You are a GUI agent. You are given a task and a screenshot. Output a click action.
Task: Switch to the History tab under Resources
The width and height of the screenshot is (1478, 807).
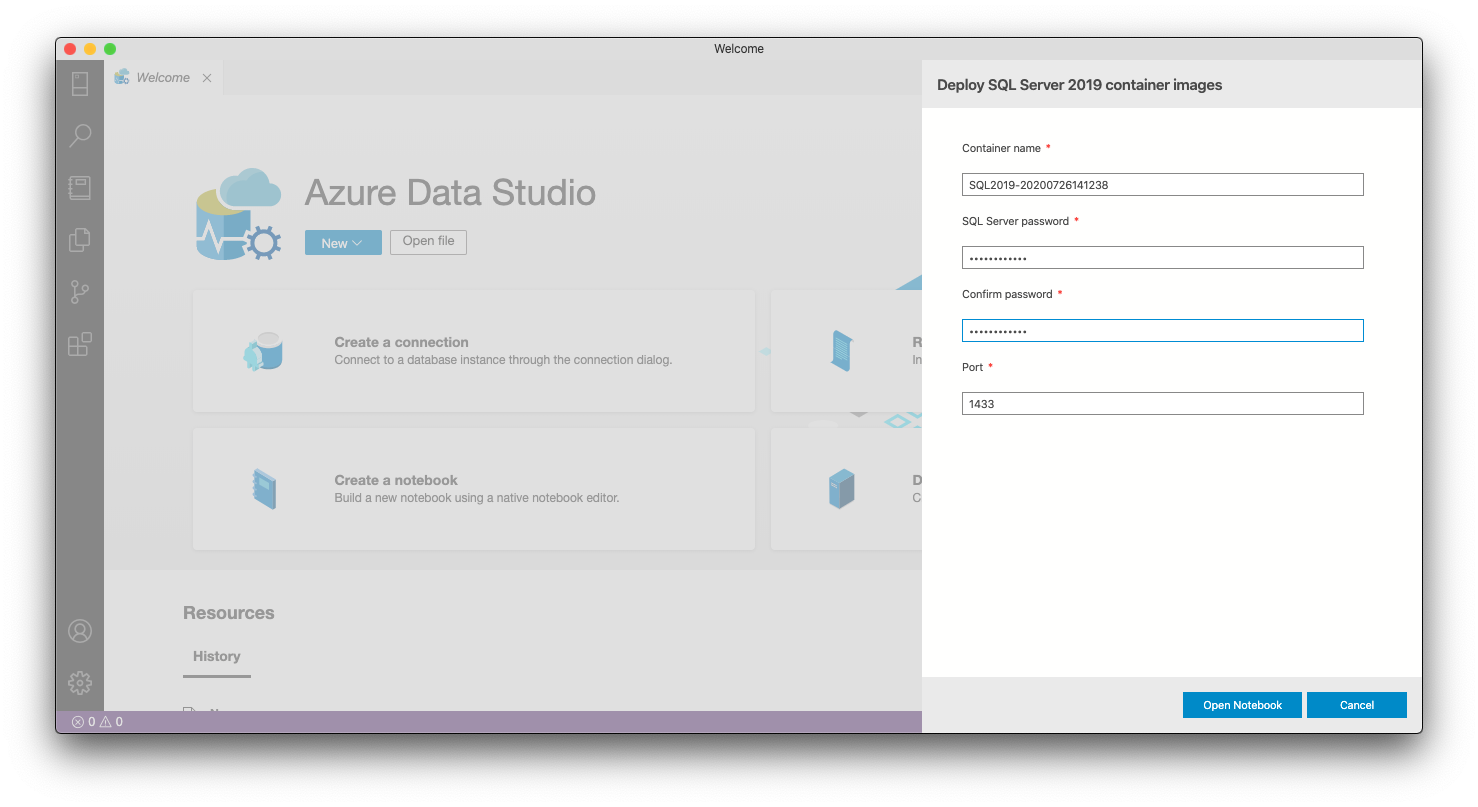217,657
